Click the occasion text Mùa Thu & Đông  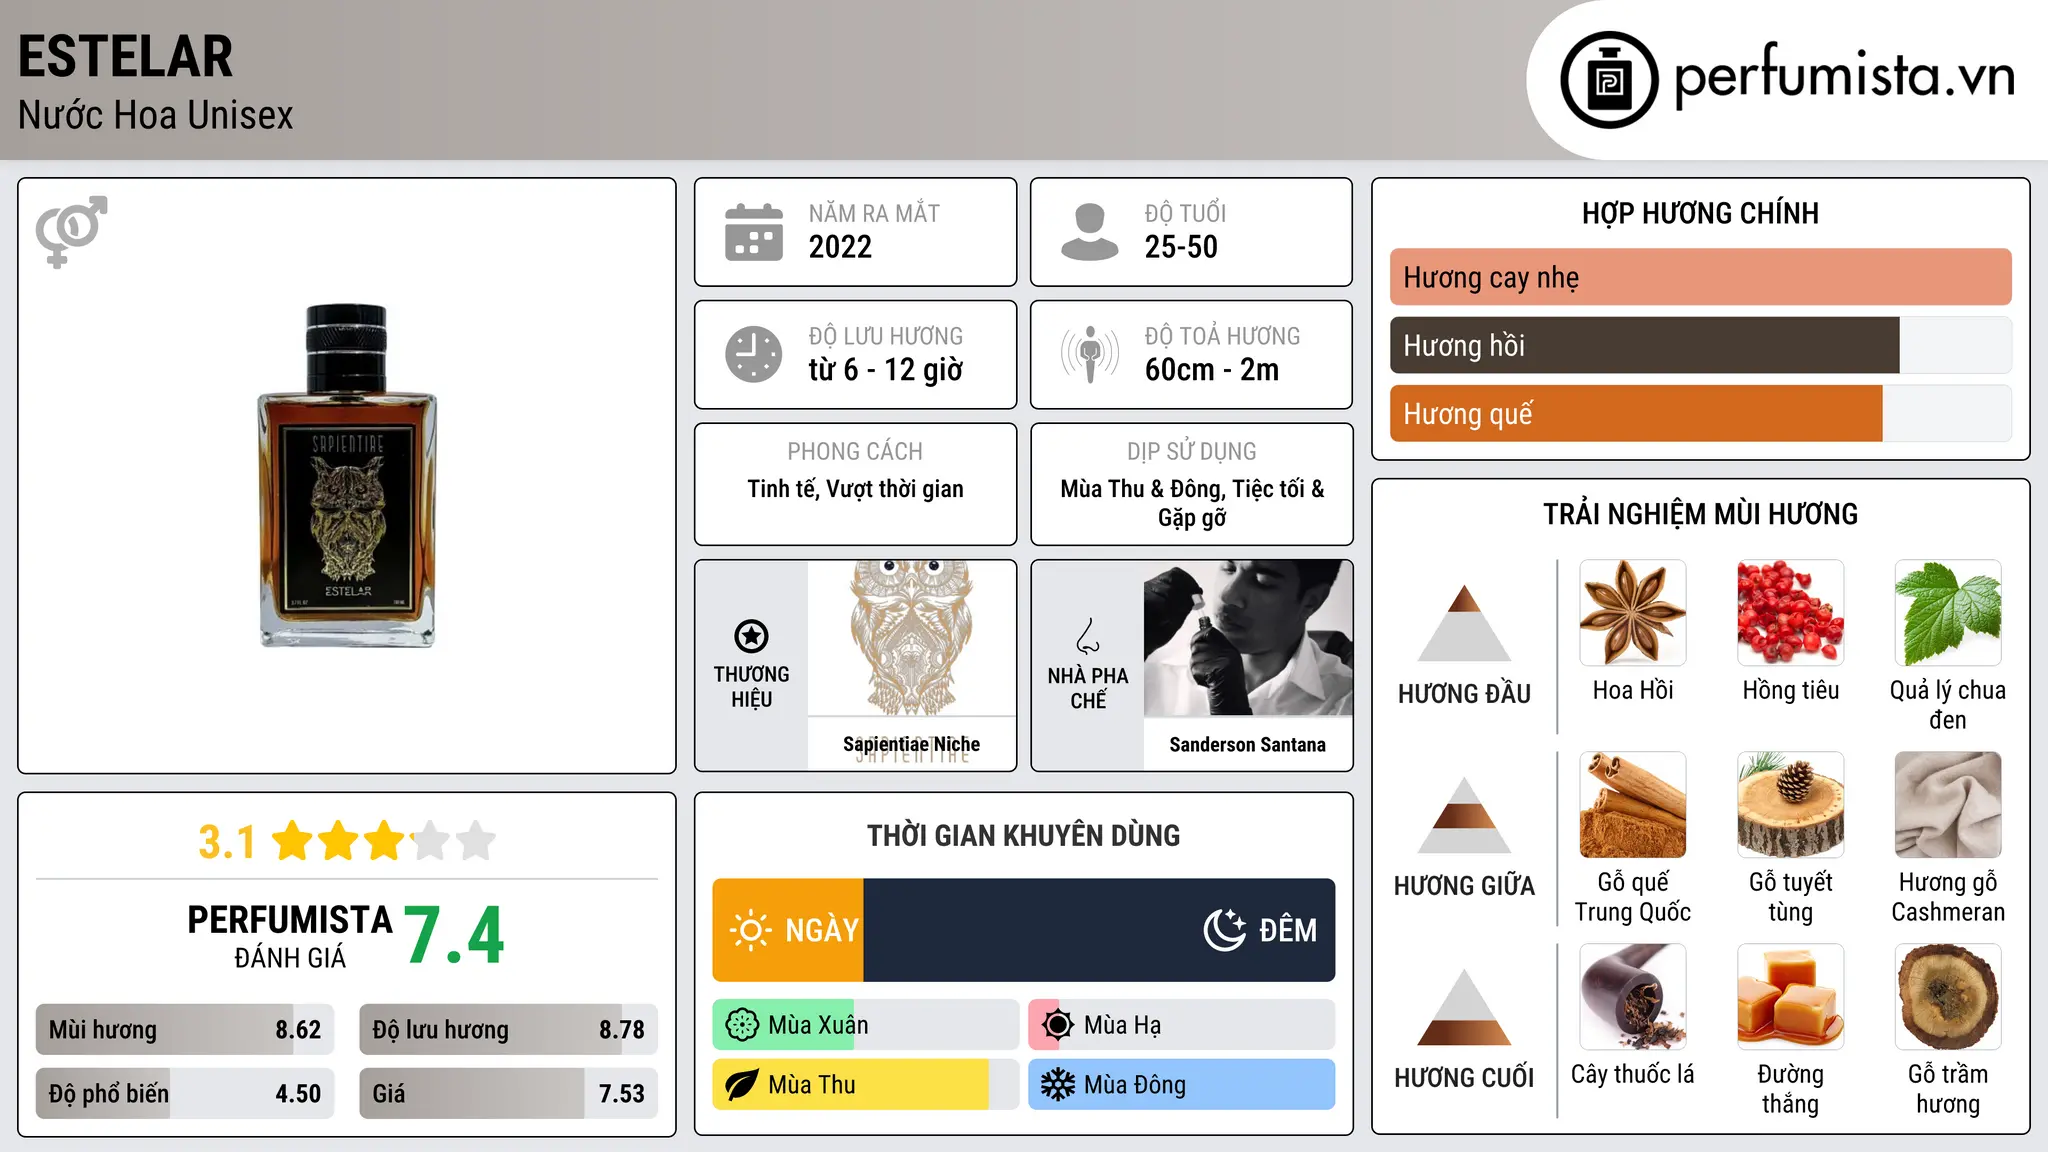[1142, 489]
